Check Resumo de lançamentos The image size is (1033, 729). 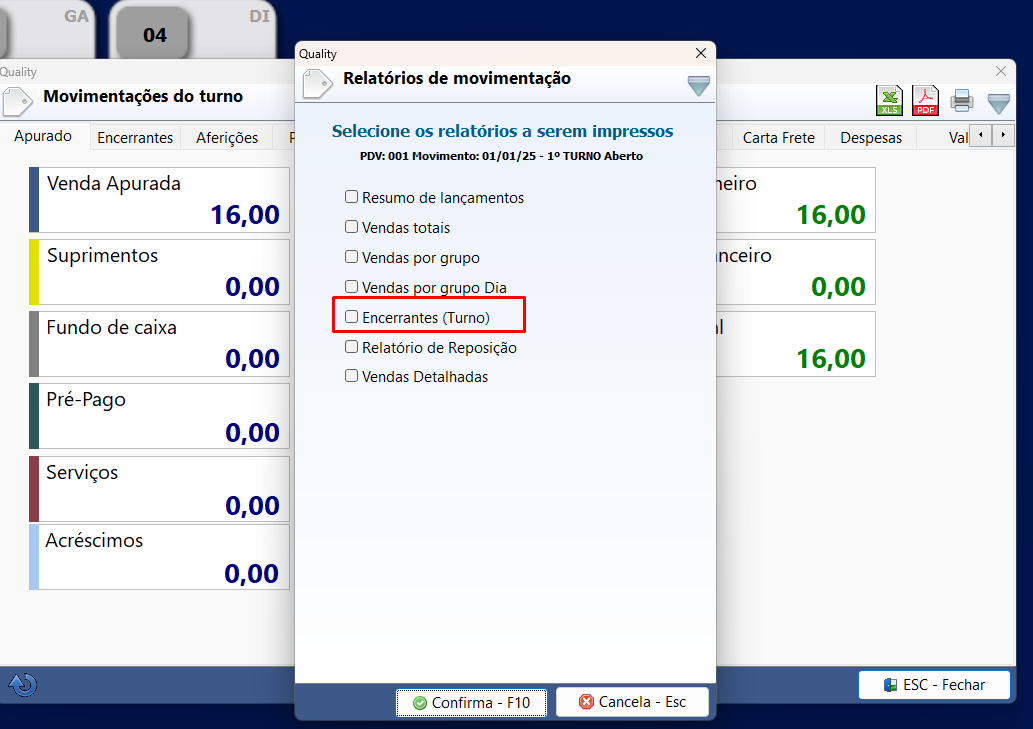tap(352, 197)
